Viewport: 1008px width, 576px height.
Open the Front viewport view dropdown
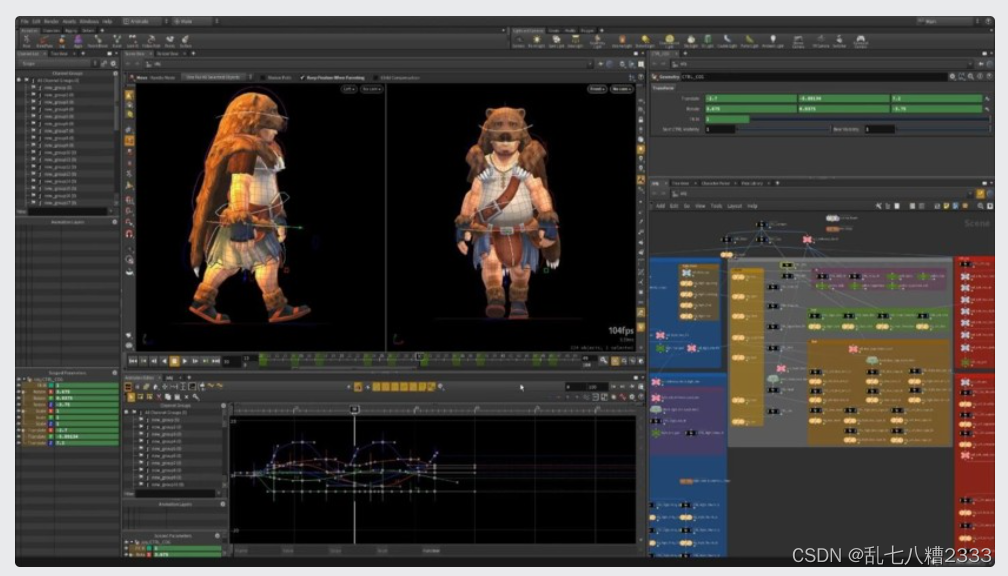click(x=596, y=89)
